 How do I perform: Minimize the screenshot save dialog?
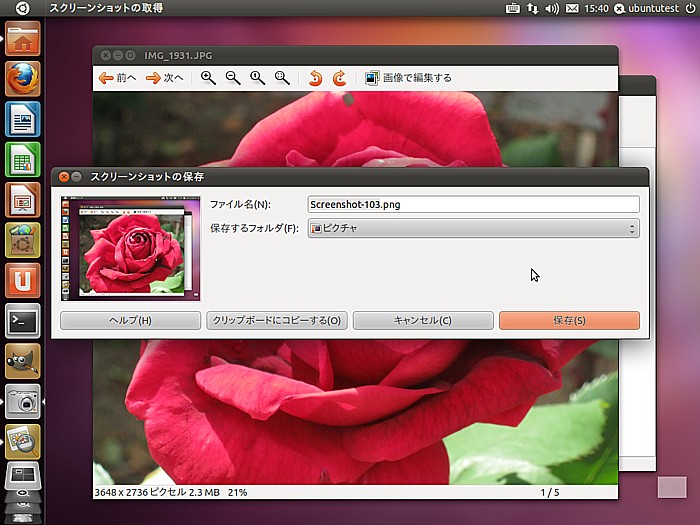click(x=76, y=177)
